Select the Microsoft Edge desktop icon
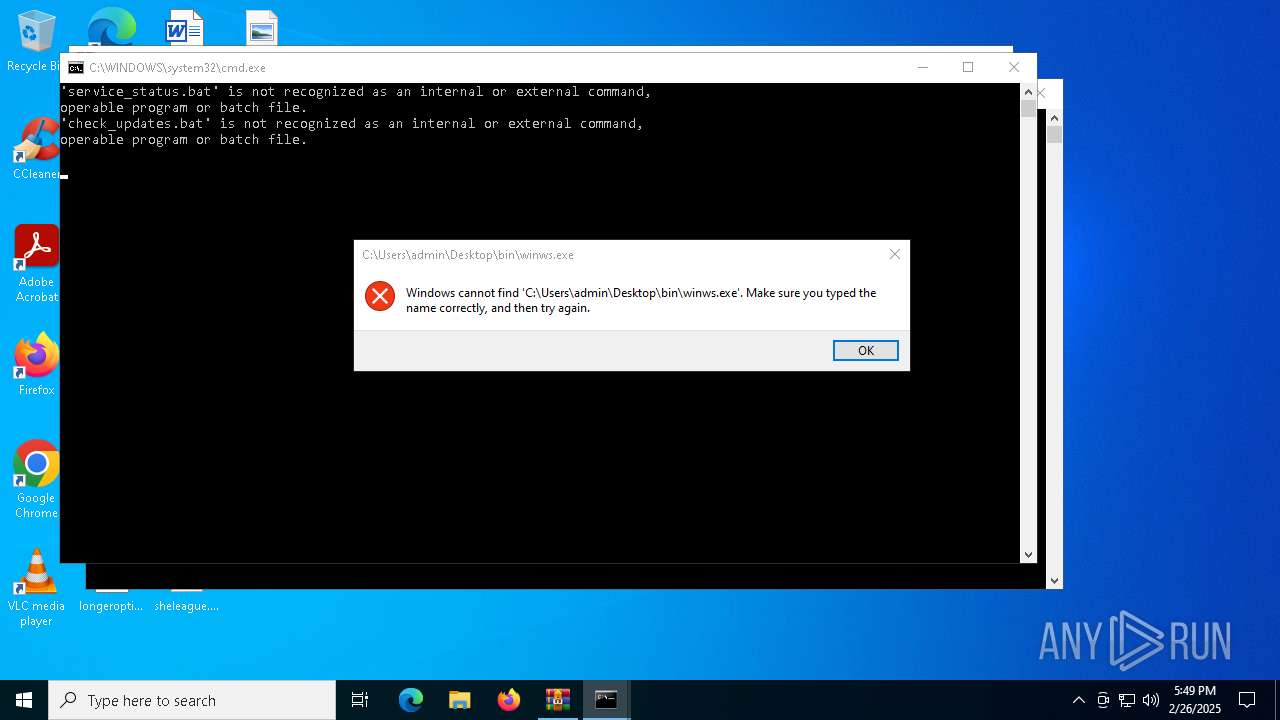 110,27
